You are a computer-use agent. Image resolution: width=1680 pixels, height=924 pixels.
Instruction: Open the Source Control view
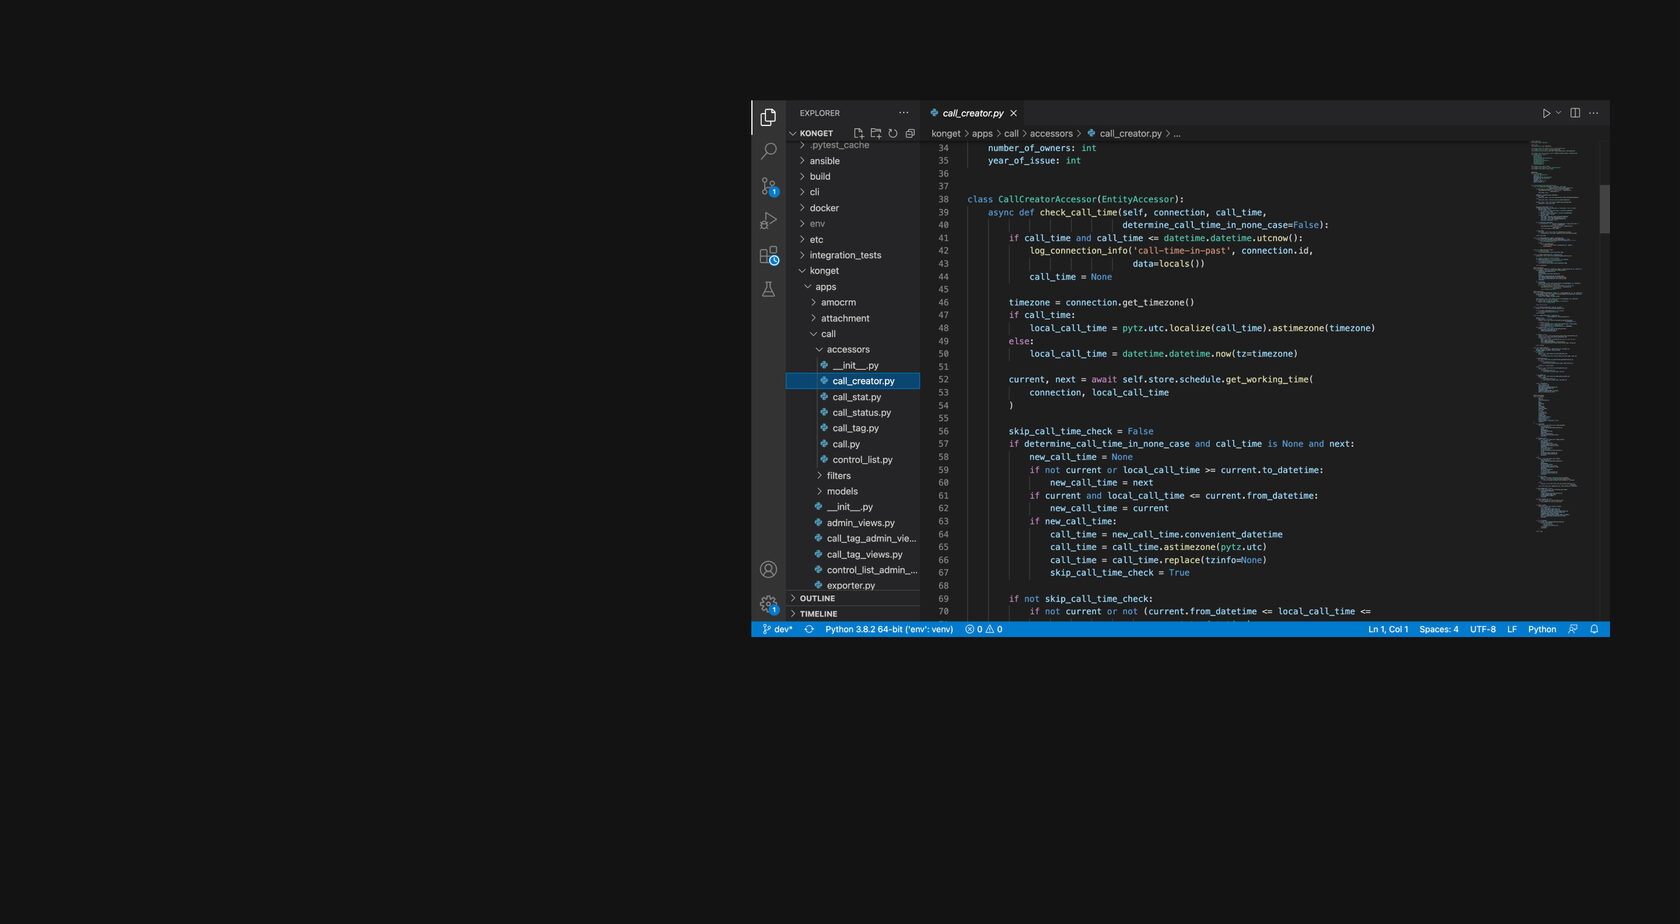(x=768, y=186)
